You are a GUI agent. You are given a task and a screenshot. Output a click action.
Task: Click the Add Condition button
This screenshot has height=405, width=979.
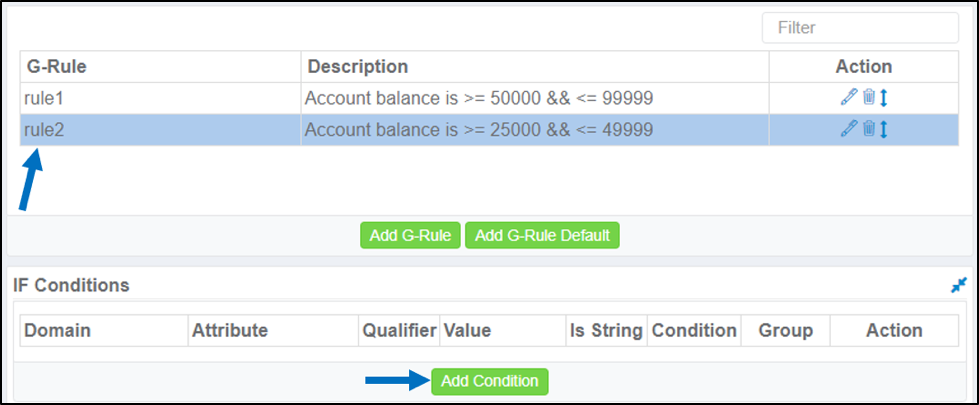click(490, 381)
